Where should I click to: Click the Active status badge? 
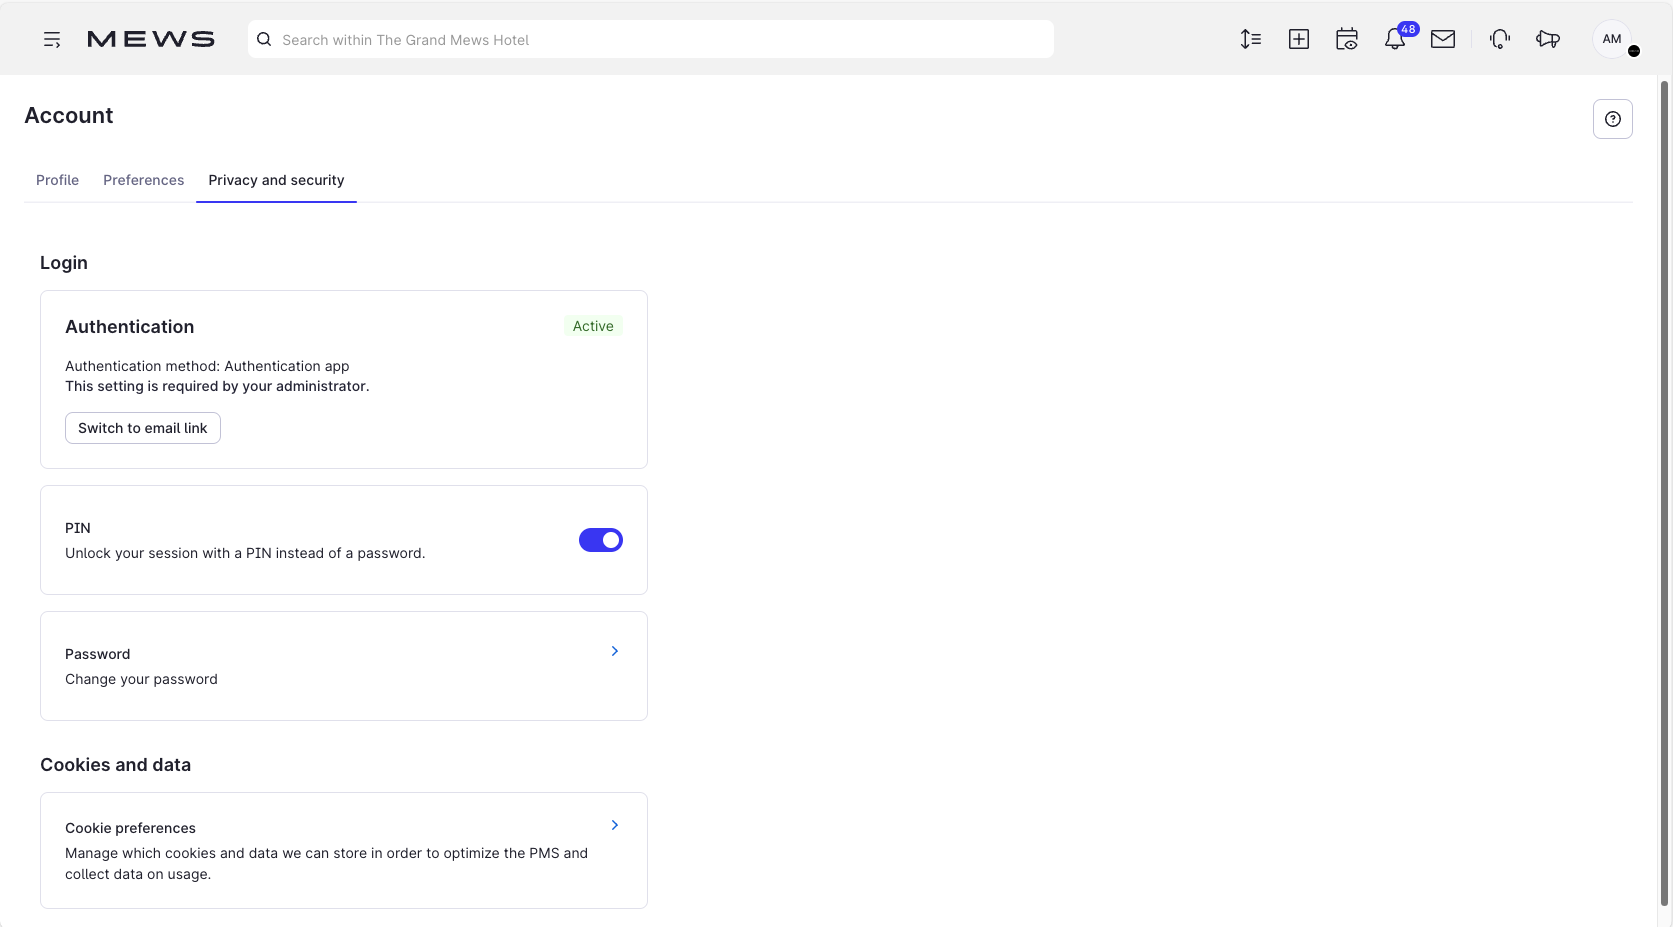pos(593,326)
